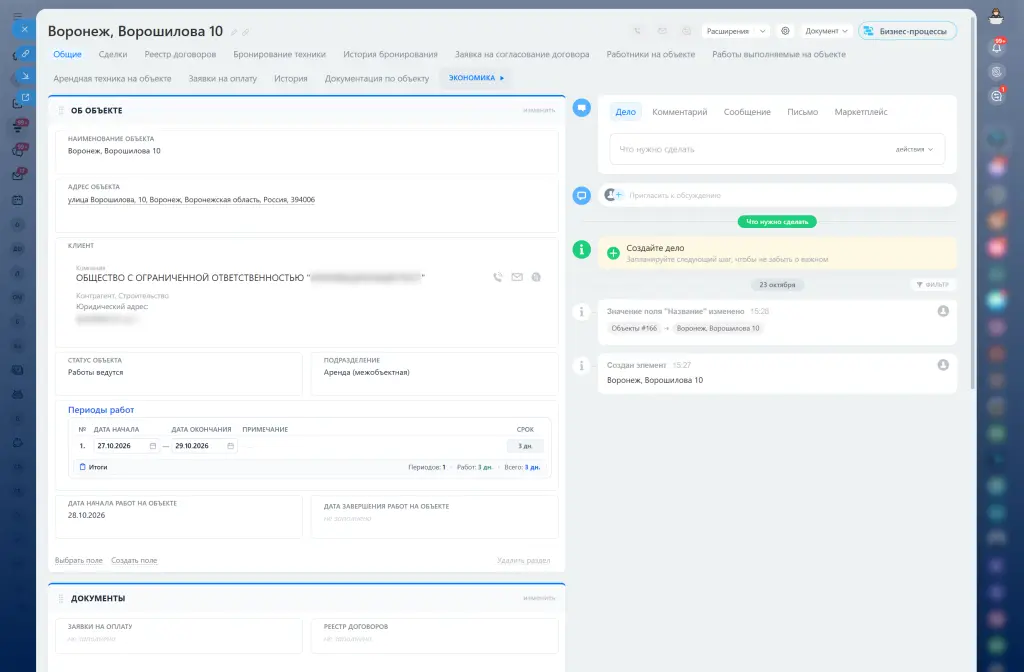The image size is (1024, 672).
Task: Expand the действия dropdown in activity field
Action: 914,150
